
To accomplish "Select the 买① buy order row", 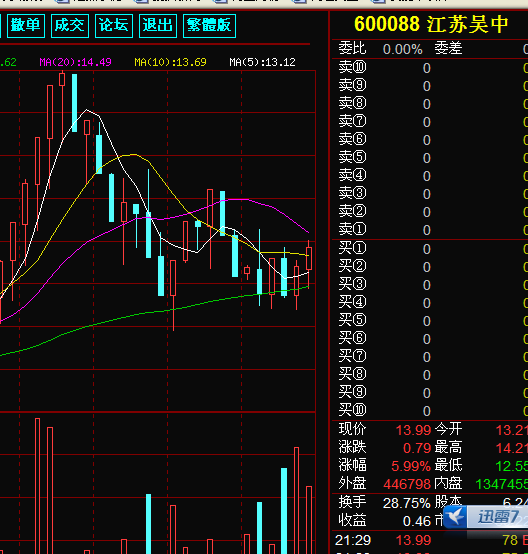I will (430, 248).
